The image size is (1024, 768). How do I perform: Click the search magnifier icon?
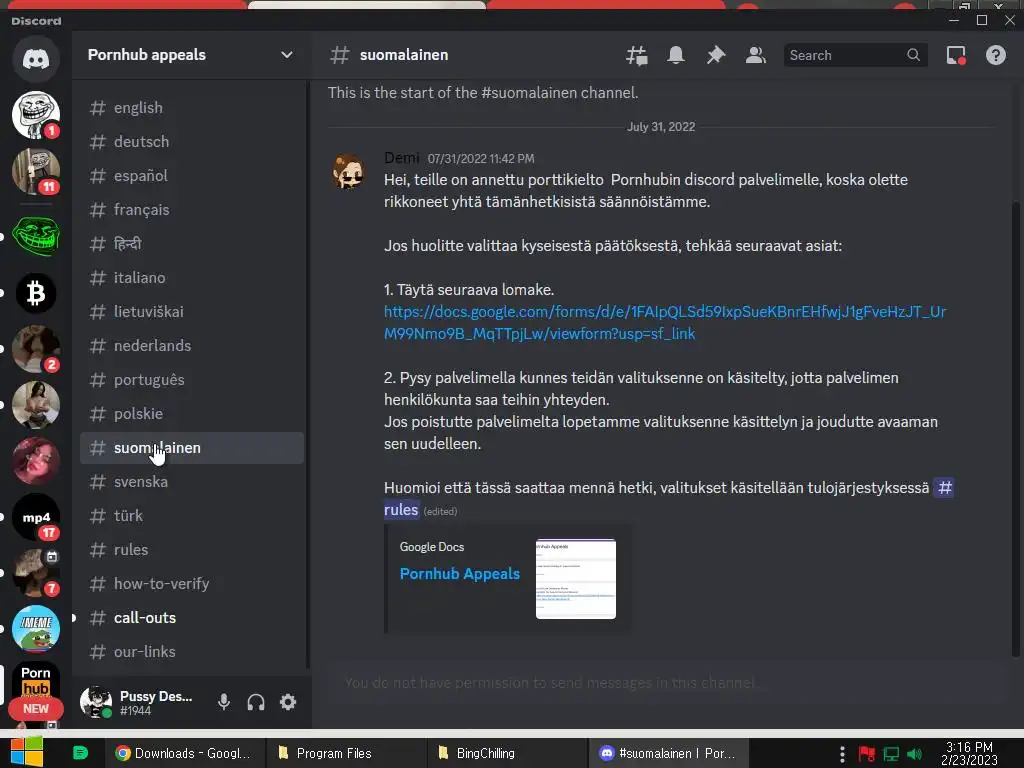tap(914, 56)
